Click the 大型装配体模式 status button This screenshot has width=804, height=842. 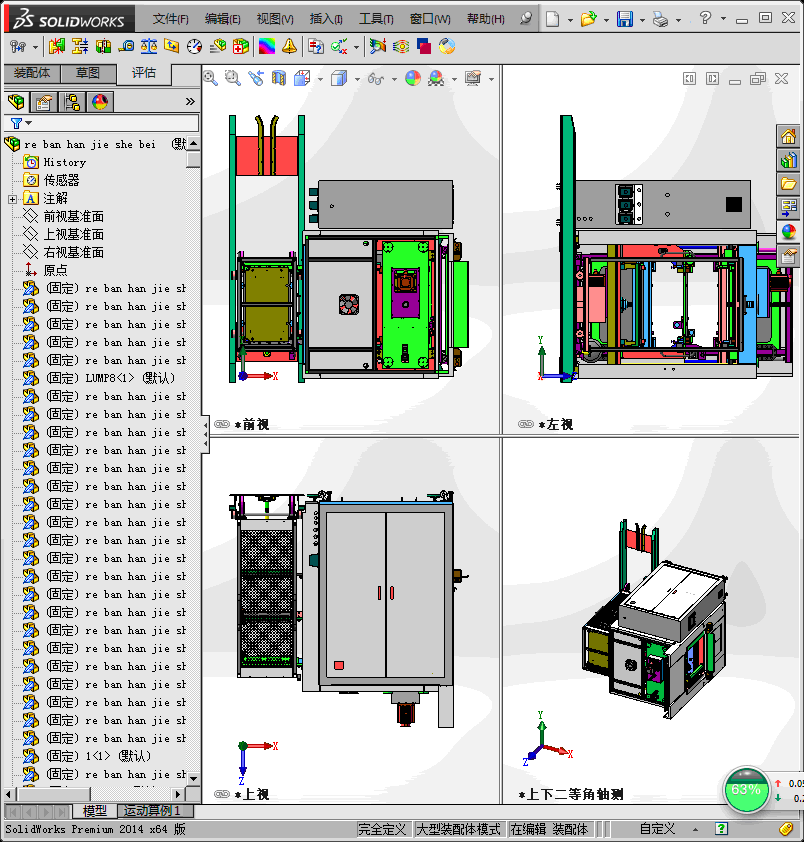coord(459,829)
